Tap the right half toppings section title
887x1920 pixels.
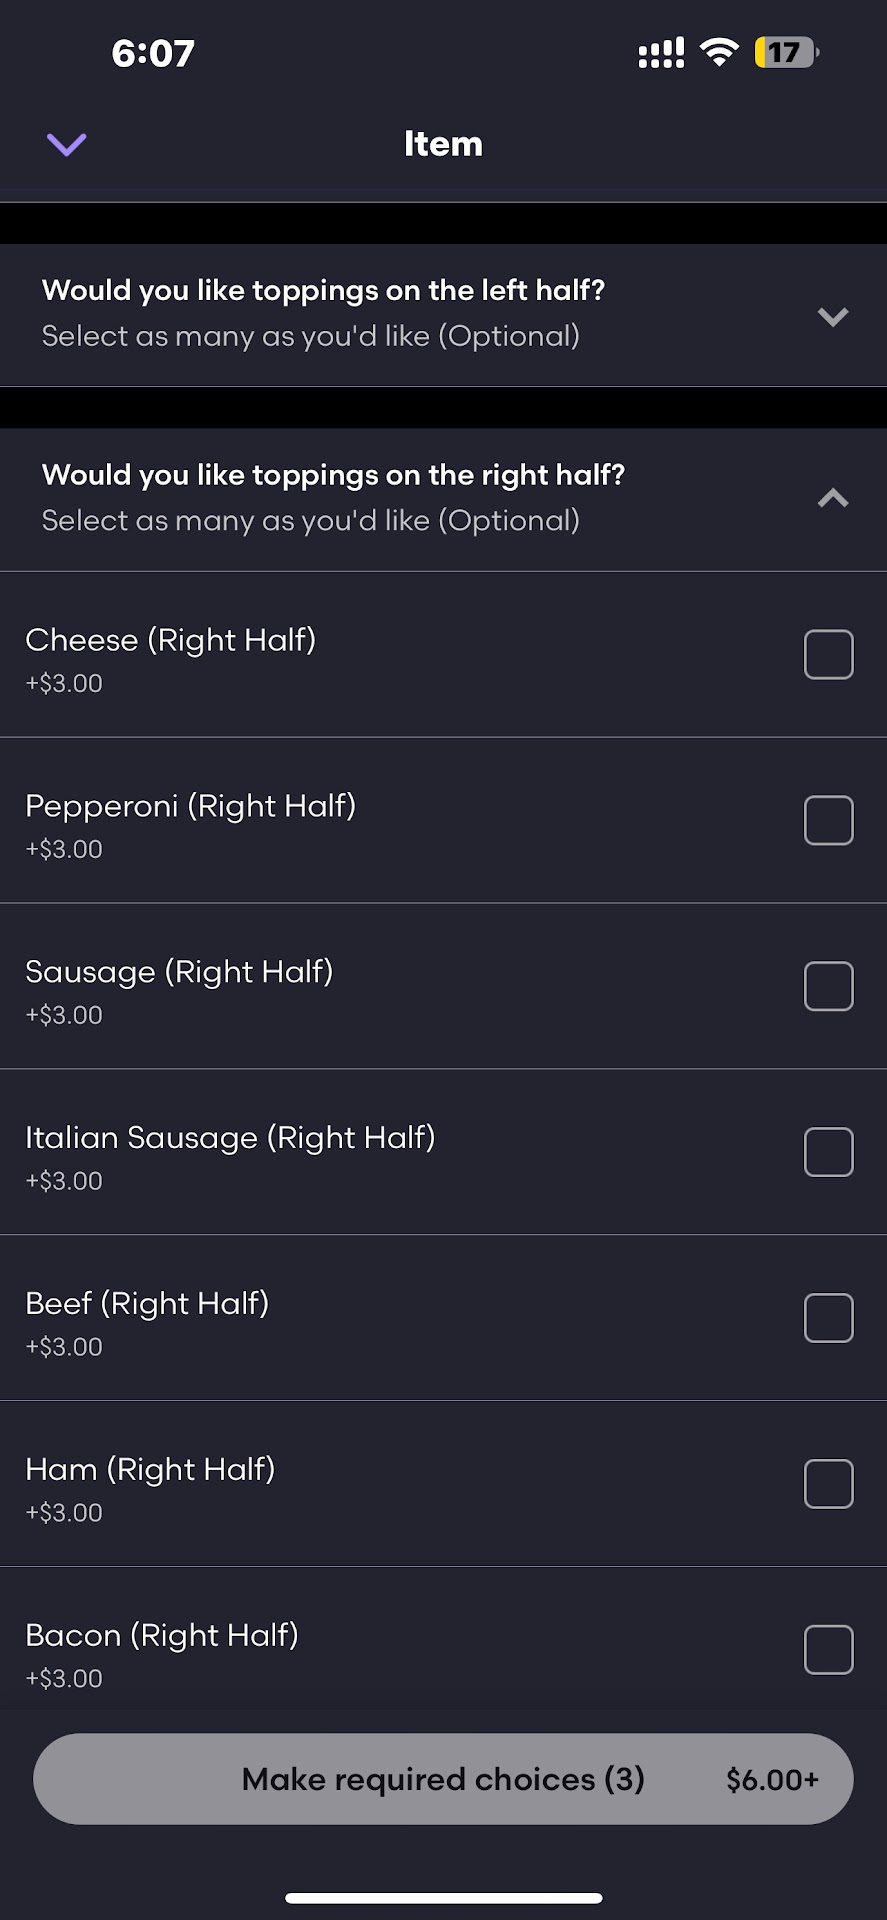[x=333, y=475]
